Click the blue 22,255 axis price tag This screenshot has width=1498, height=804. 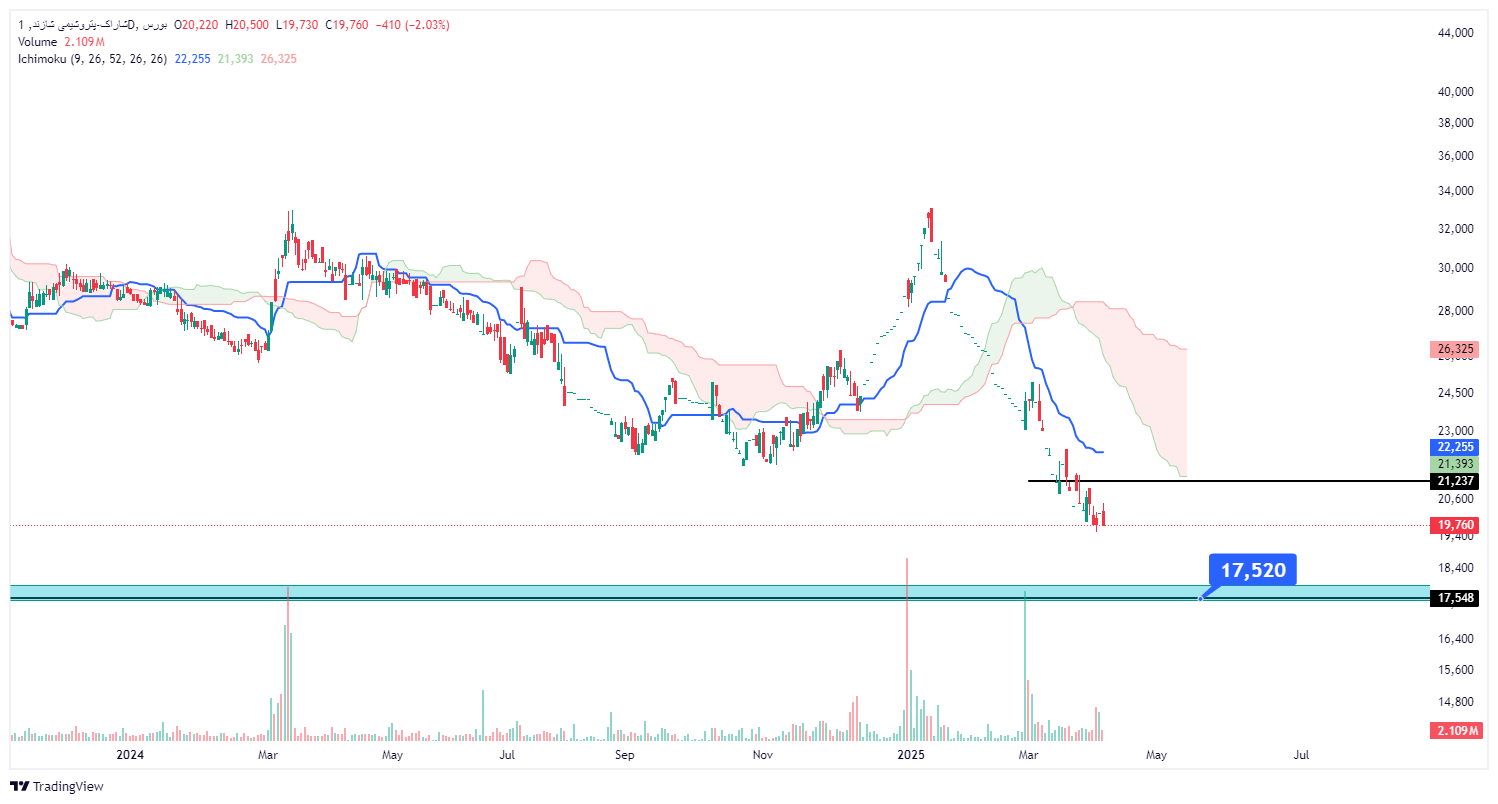(x=1456, y=447)
